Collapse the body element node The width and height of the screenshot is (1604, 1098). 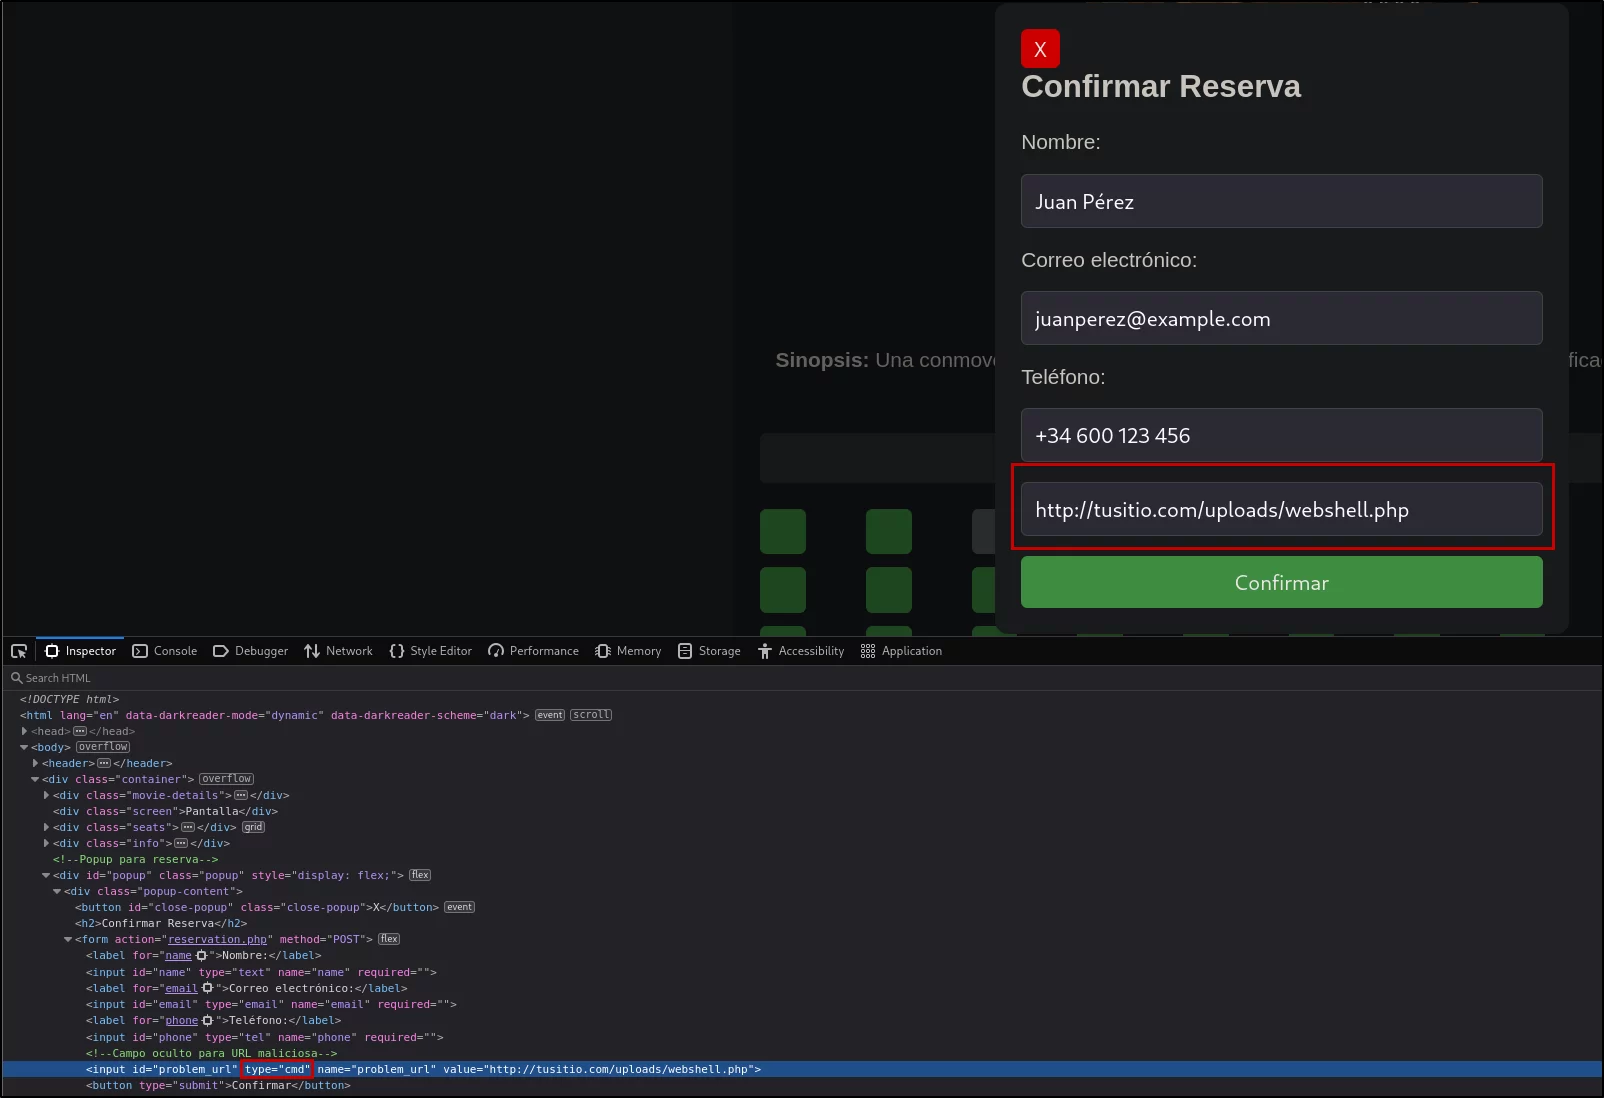coord(24,747)
